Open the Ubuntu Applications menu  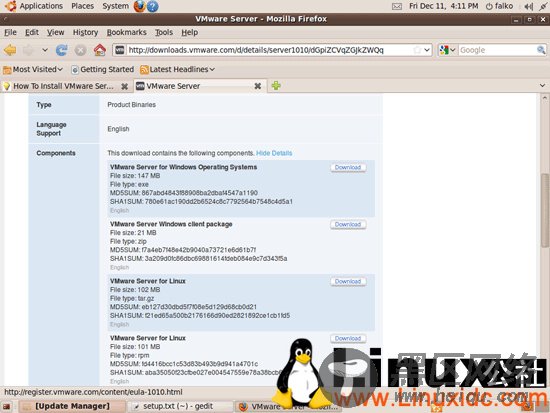pos(41,6)
